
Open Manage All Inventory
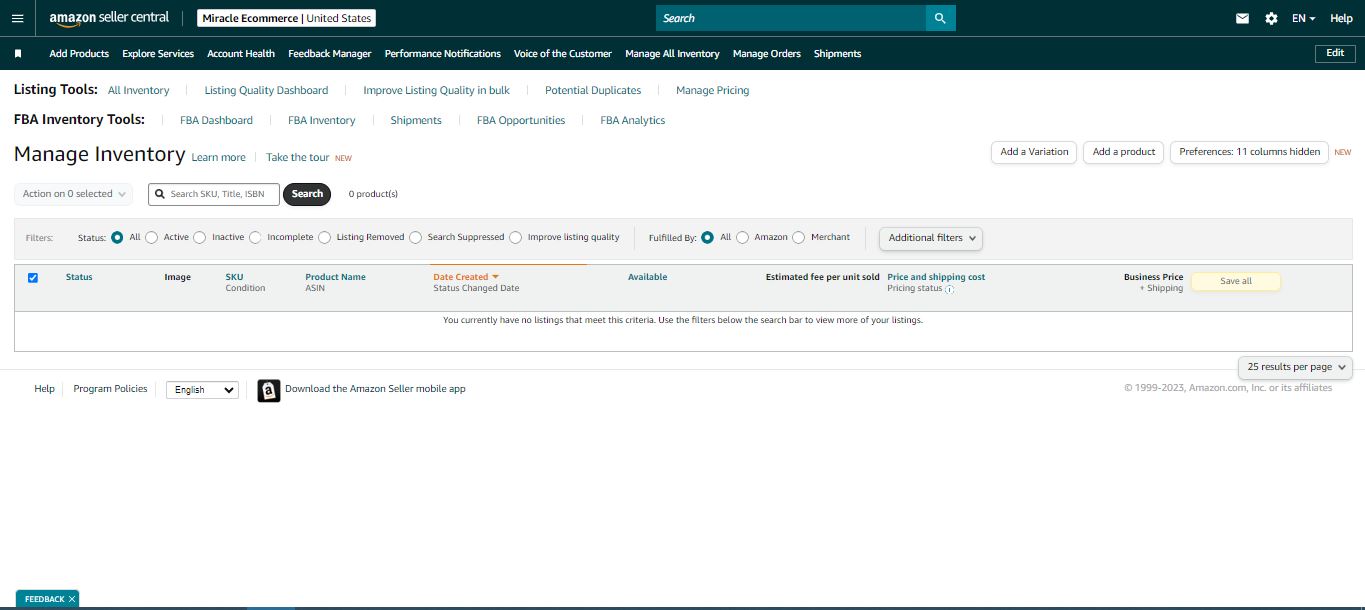(672, 54)
